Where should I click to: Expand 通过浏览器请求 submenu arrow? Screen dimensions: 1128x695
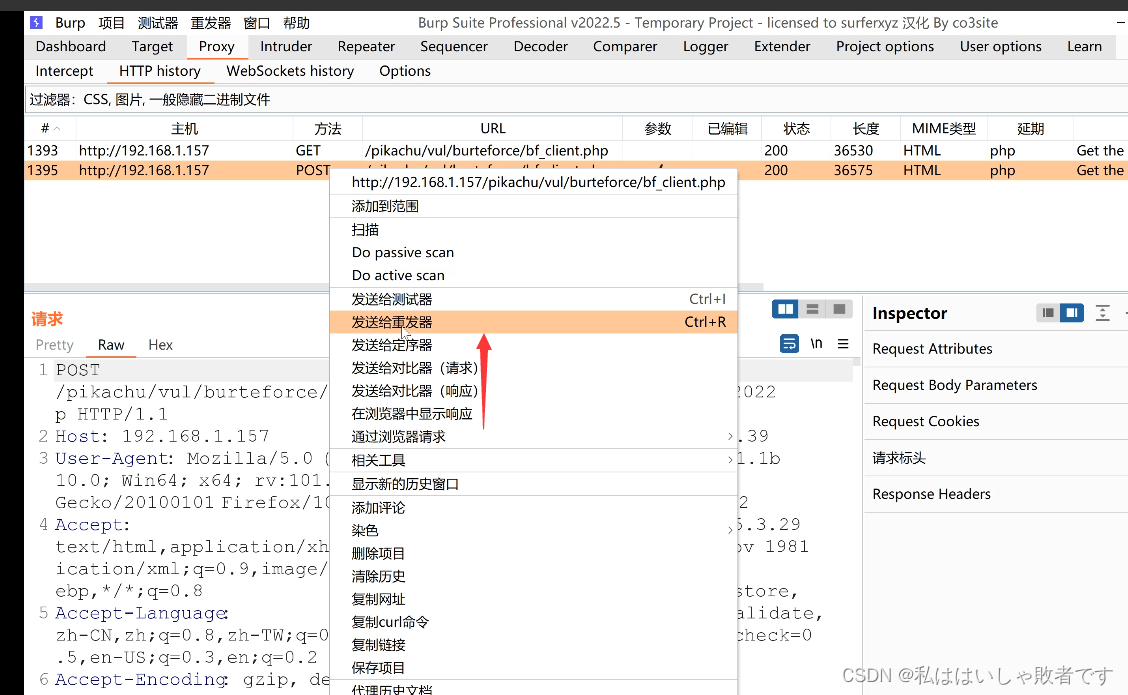(729, 436)
